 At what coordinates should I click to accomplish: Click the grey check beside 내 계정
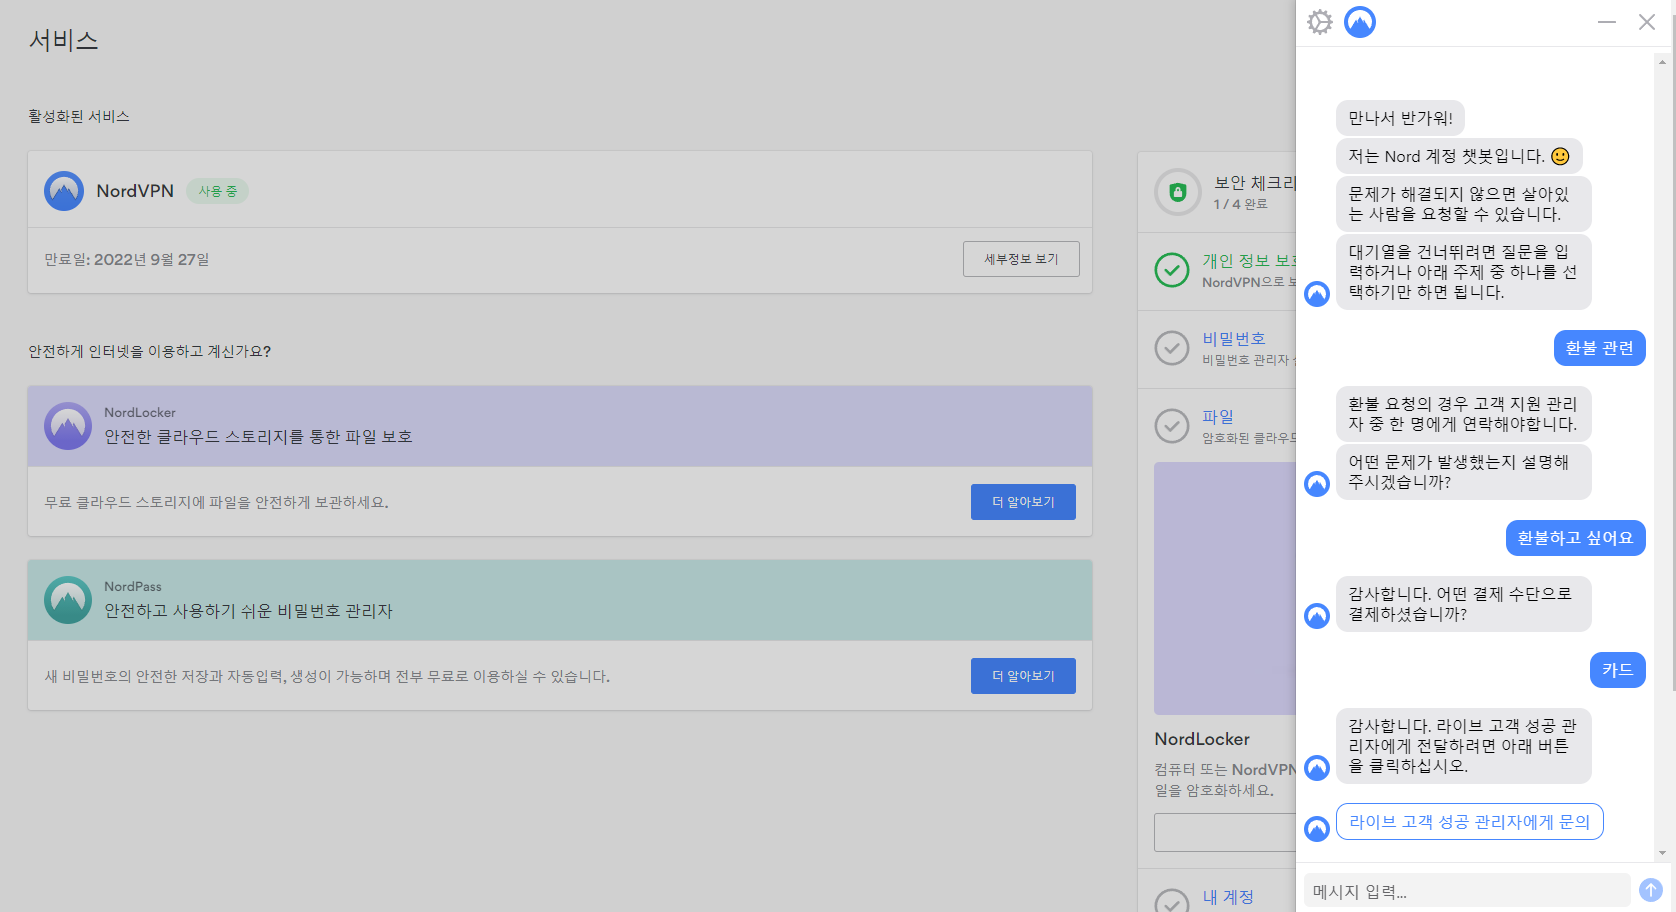coord(1172,903)
